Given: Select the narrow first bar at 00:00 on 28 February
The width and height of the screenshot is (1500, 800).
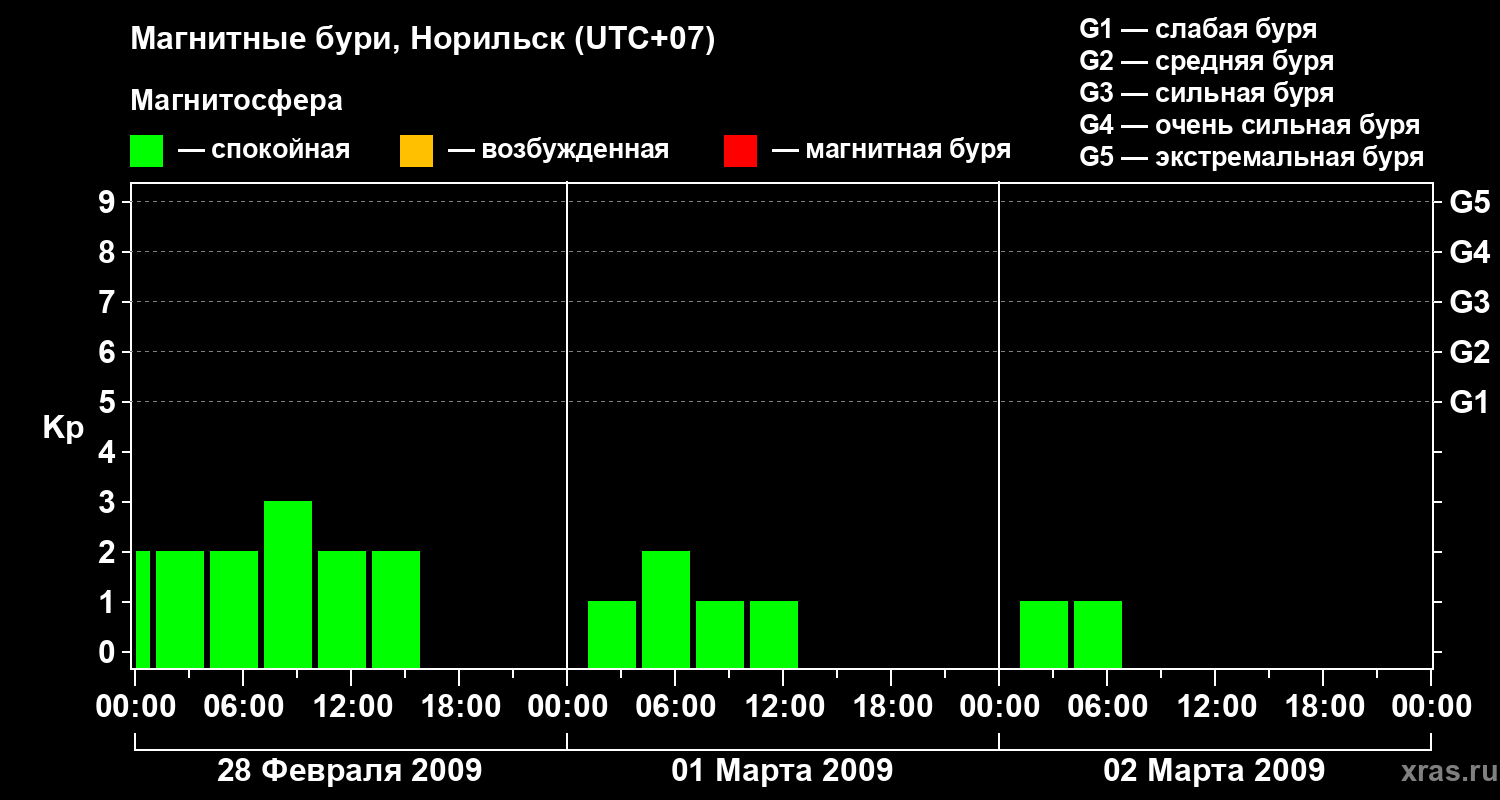Looking at the screenshot, I should pos(143,609).
